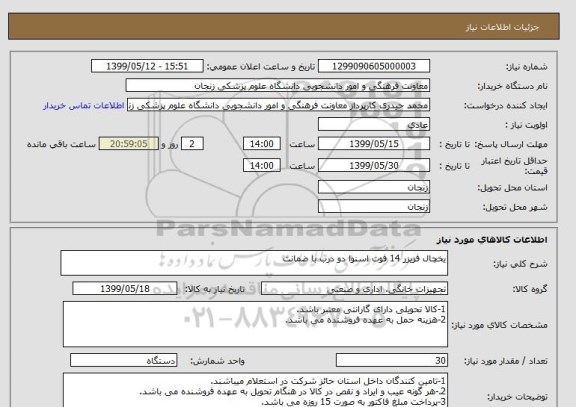
Task: Click the priority field showing عادی
Action: [374, 125]
